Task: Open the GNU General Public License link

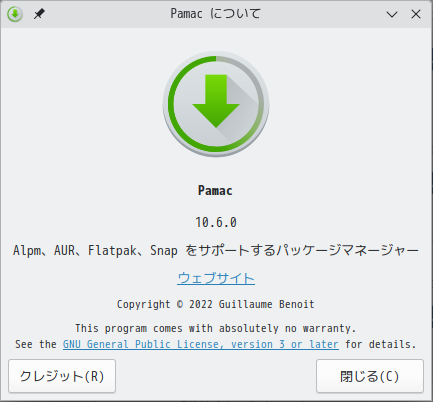Action: pyautogui.click(x=201, y=344)
